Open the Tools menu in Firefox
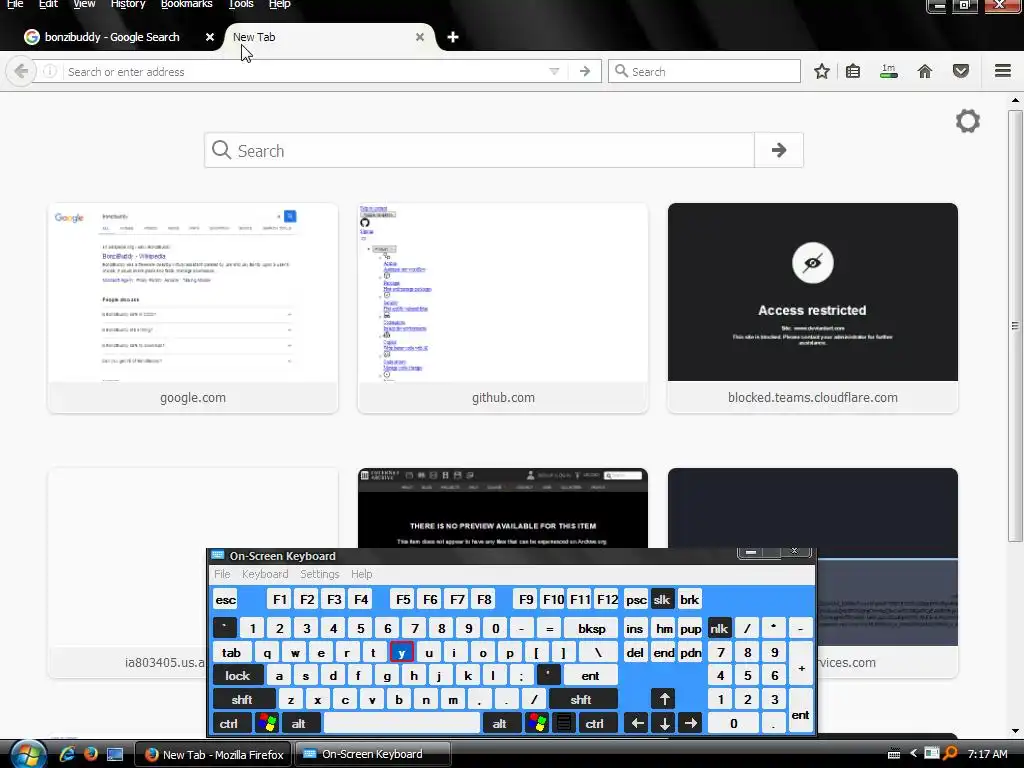 pyautogui.click(x=241, y=5)
